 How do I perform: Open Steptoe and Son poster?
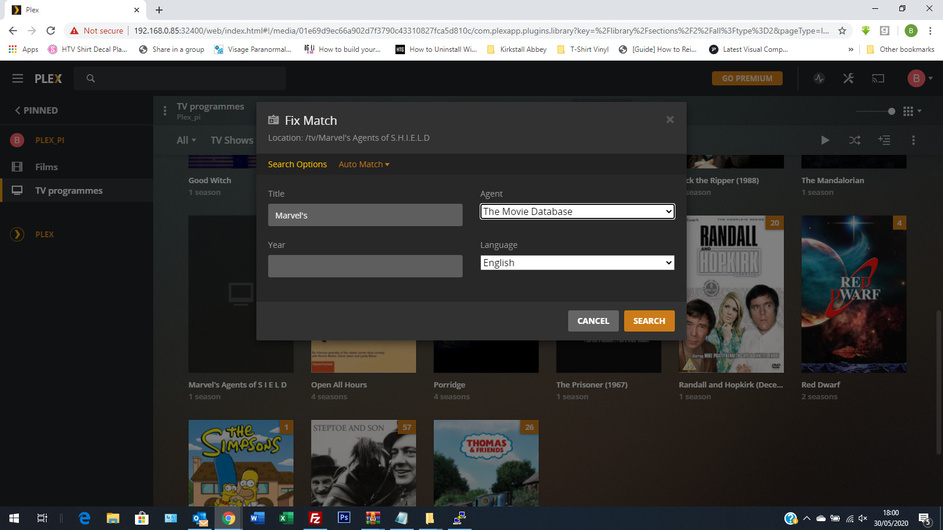363,463
